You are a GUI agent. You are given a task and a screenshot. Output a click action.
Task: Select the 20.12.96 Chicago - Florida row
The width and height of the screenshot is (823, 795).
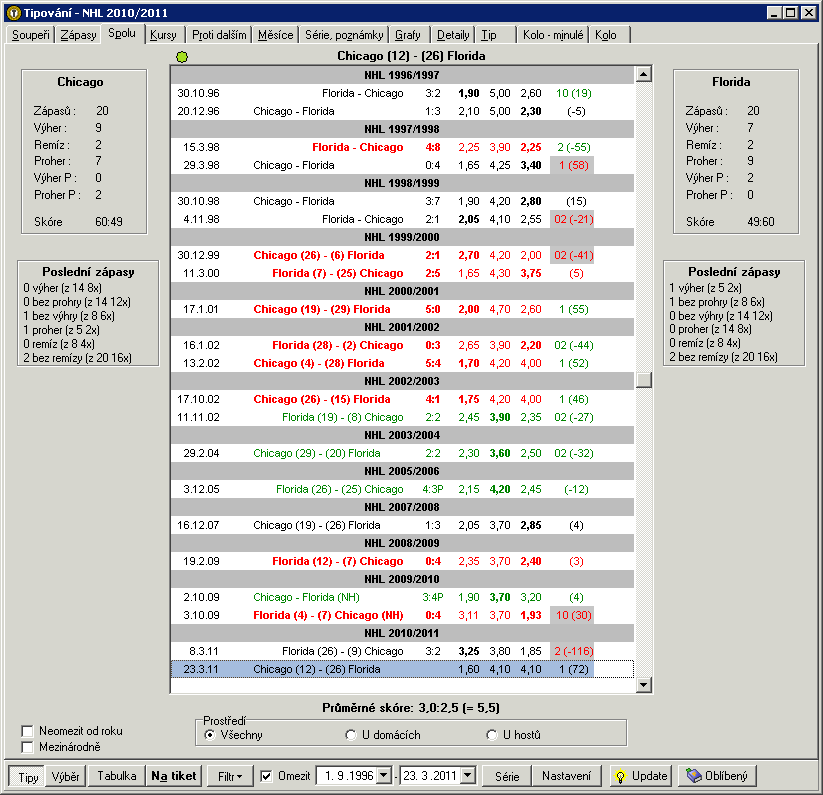pos(402,111)
